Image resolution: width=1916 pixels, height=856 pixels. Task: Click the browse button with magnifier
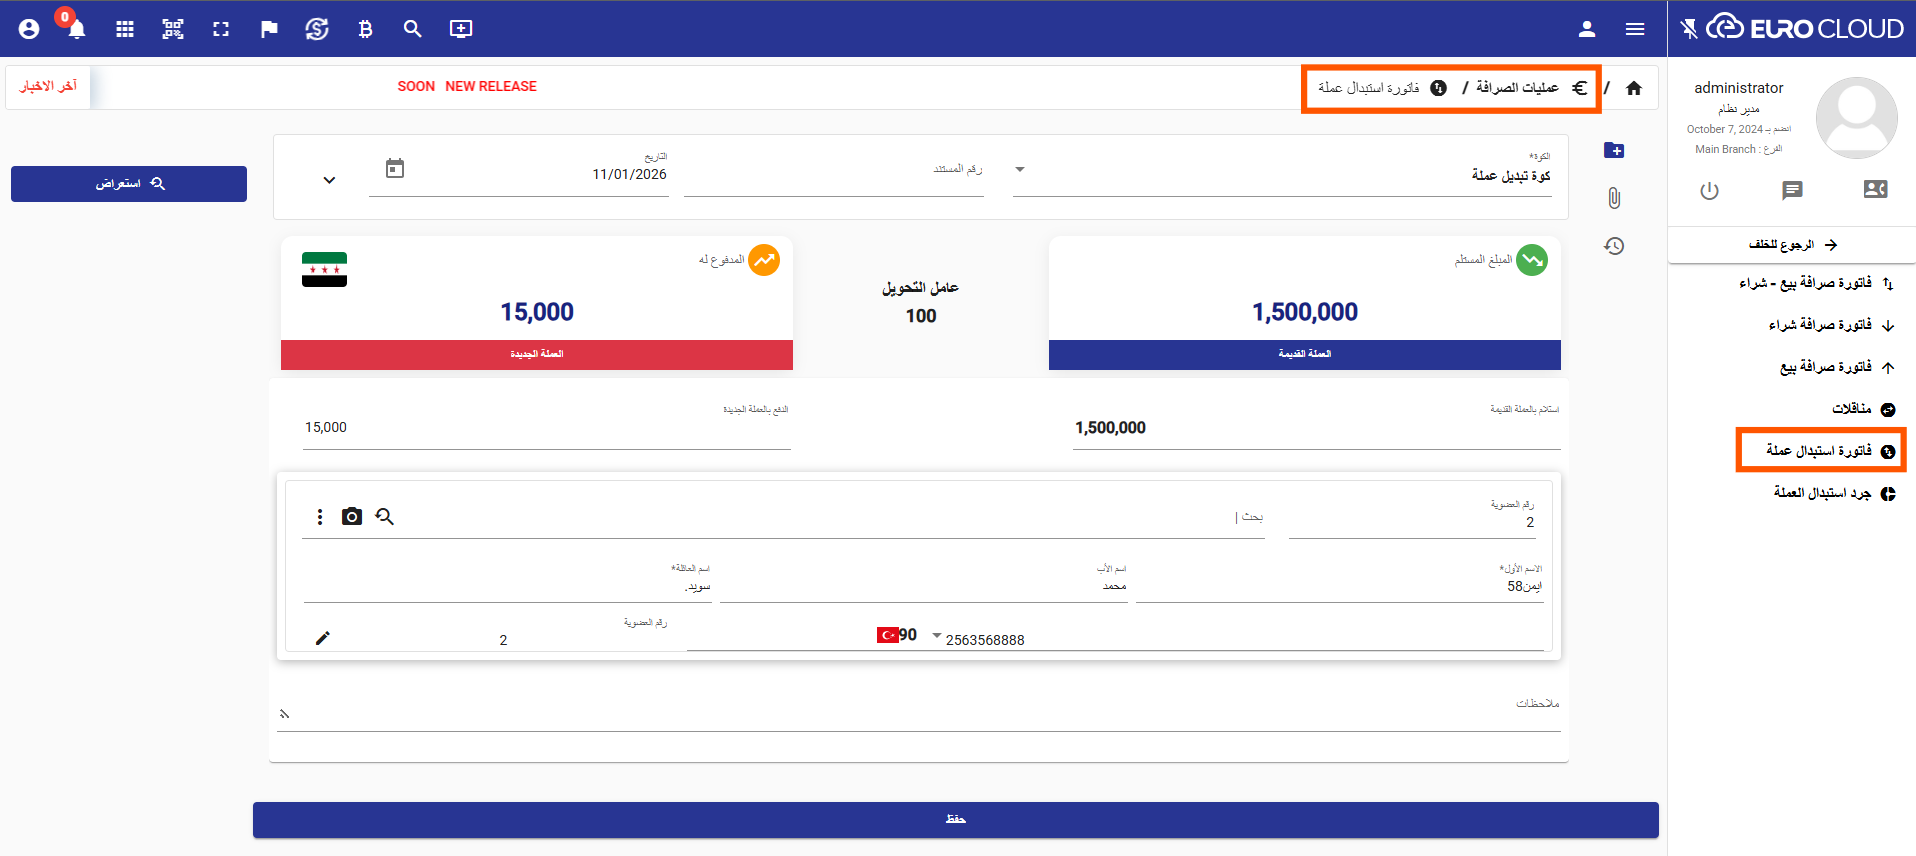pyautogui.click(x=129, y=184)
